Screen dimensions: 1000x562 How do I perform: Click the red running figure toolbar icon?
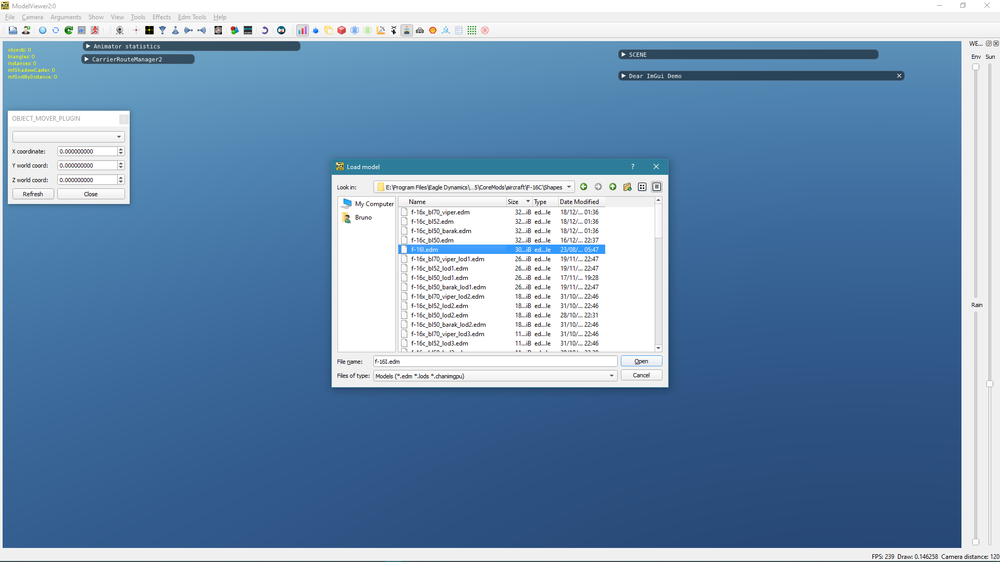[x=95, y=30]
